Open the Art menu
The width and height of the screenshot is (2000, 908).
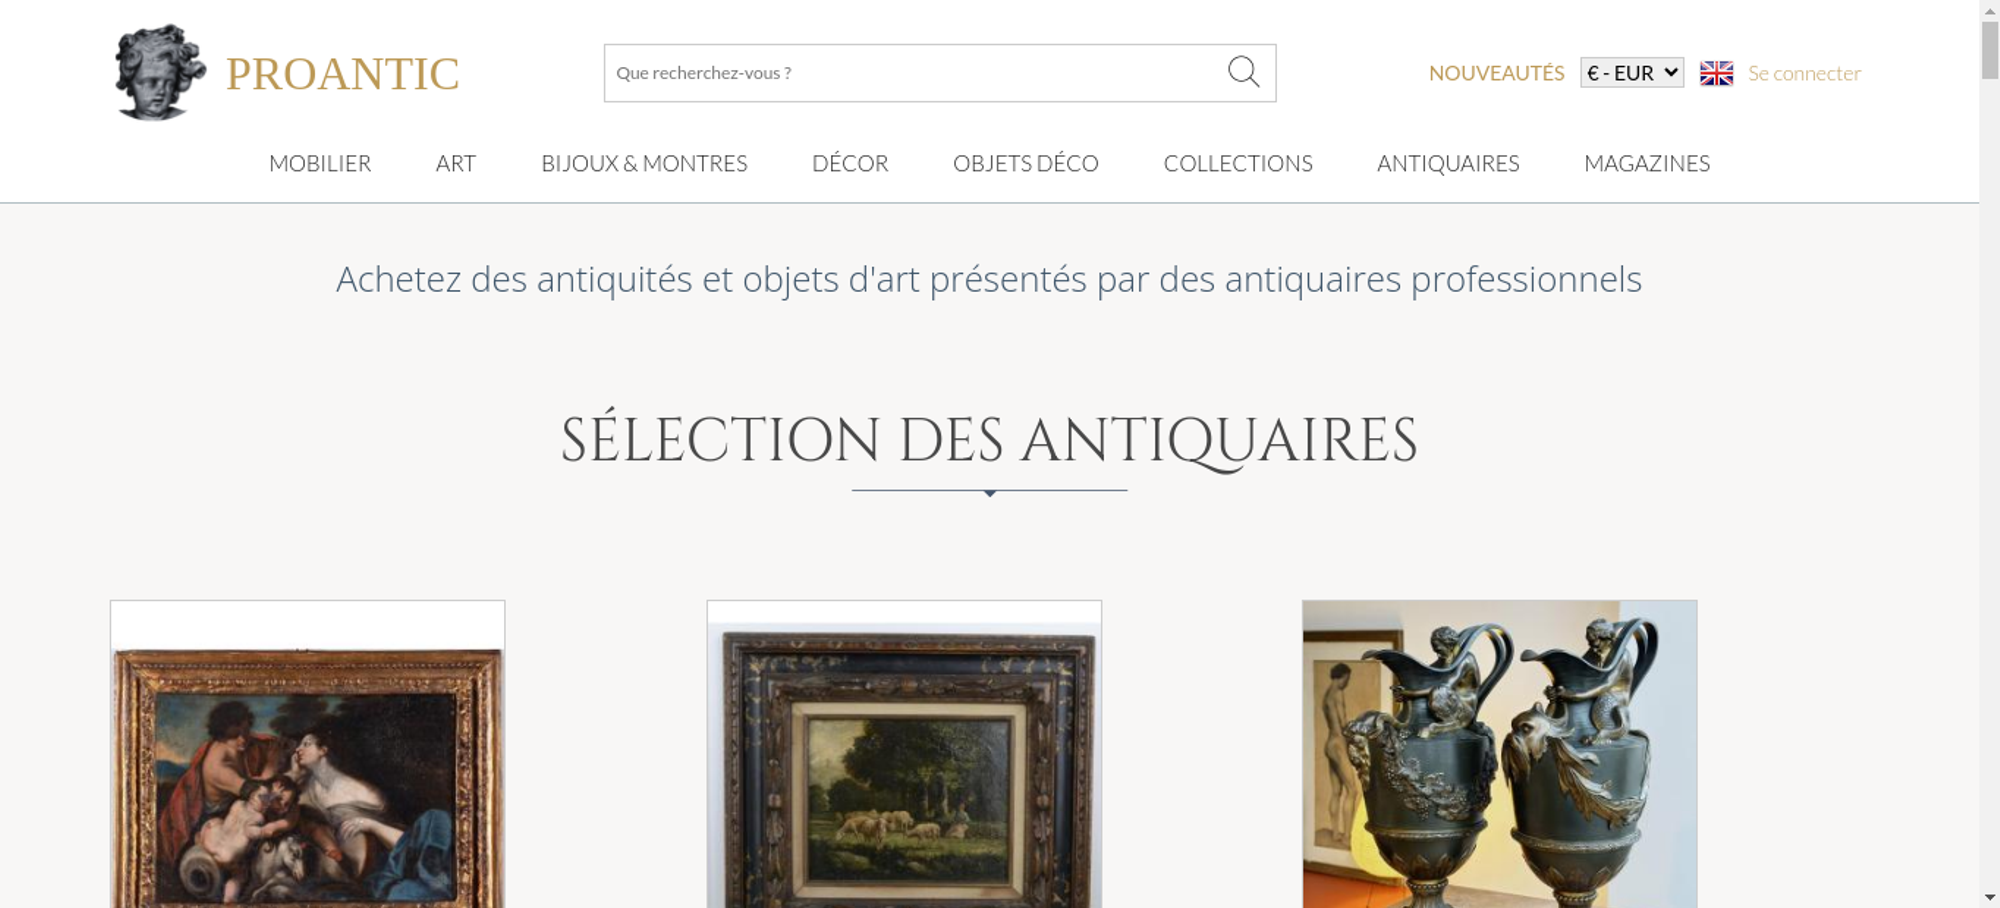(456, 163)
